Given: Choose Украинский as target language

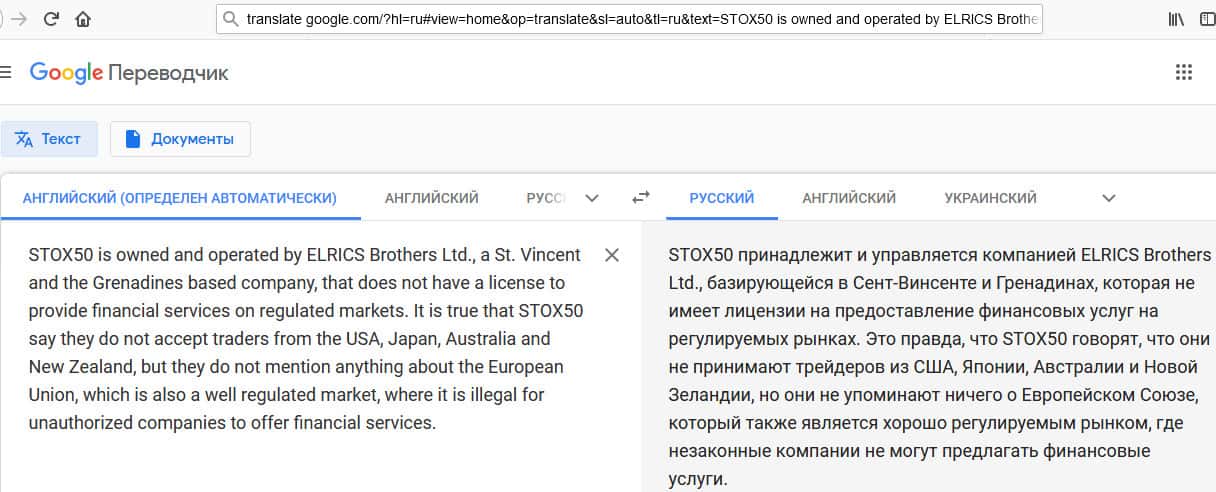Looking at the screenshot, I should [990, 198].
